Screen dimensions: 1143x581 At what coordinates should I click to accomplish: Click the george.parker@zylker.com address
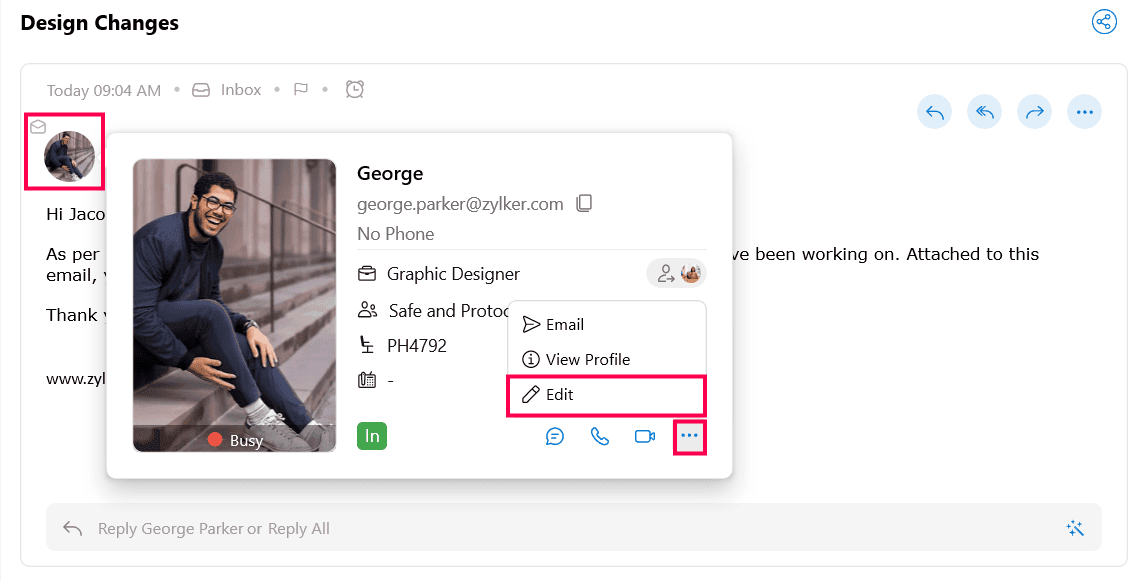460,204
